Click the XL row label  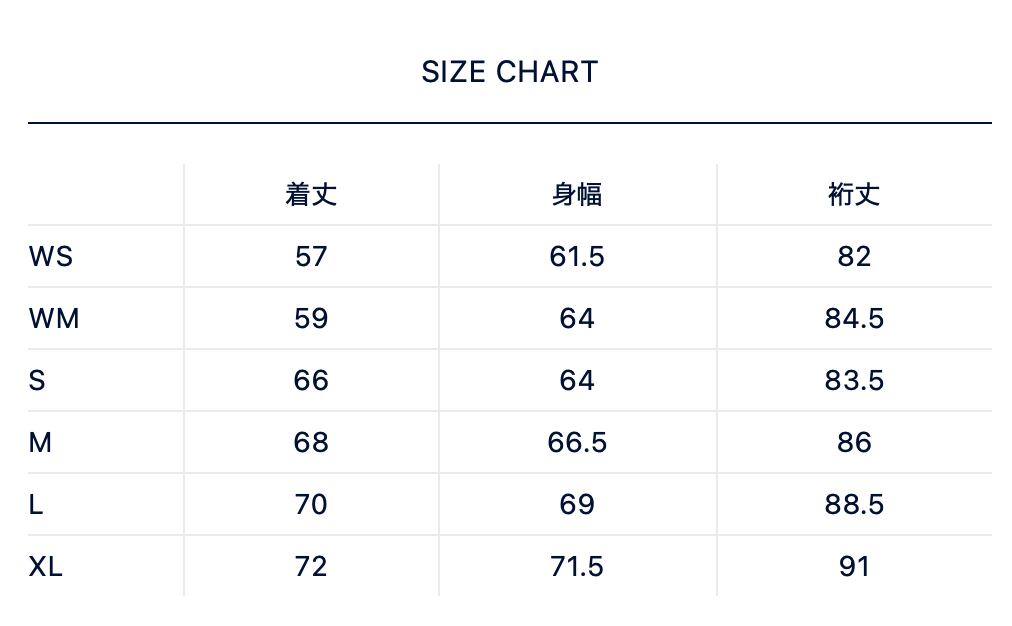click(x=45, y=567)
